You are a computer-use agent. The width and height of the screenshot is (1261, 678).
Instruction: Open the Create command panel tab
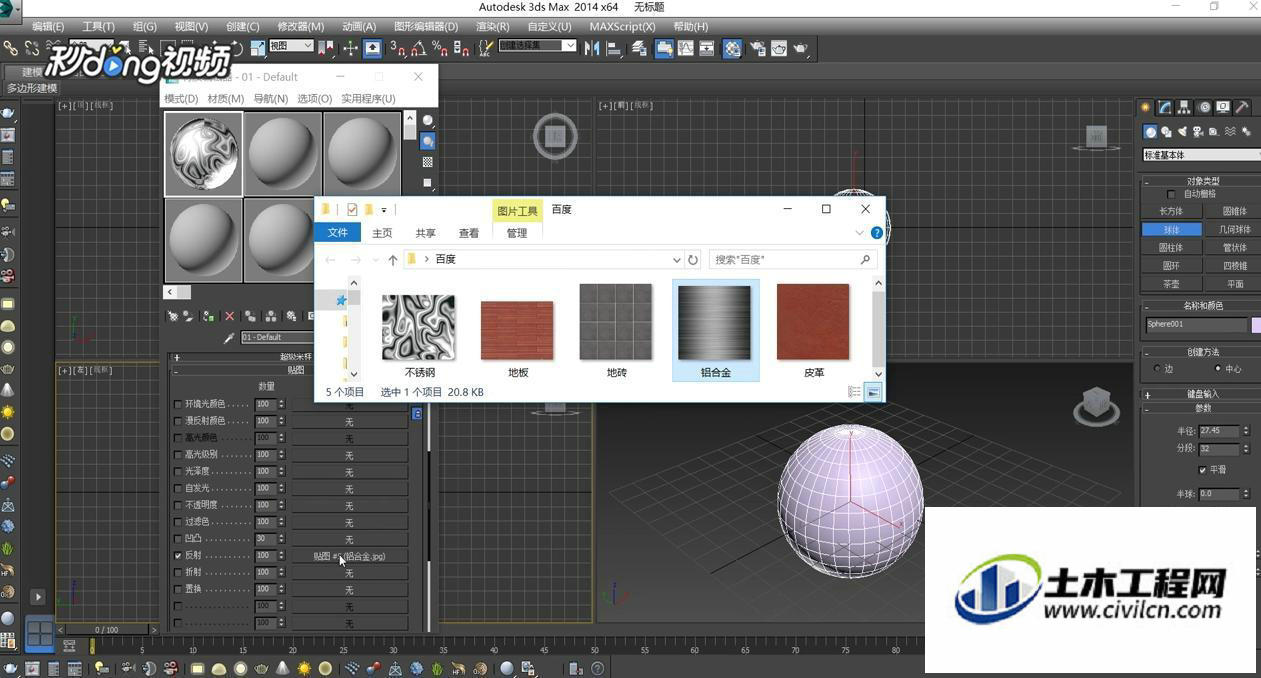point(1146,107)
